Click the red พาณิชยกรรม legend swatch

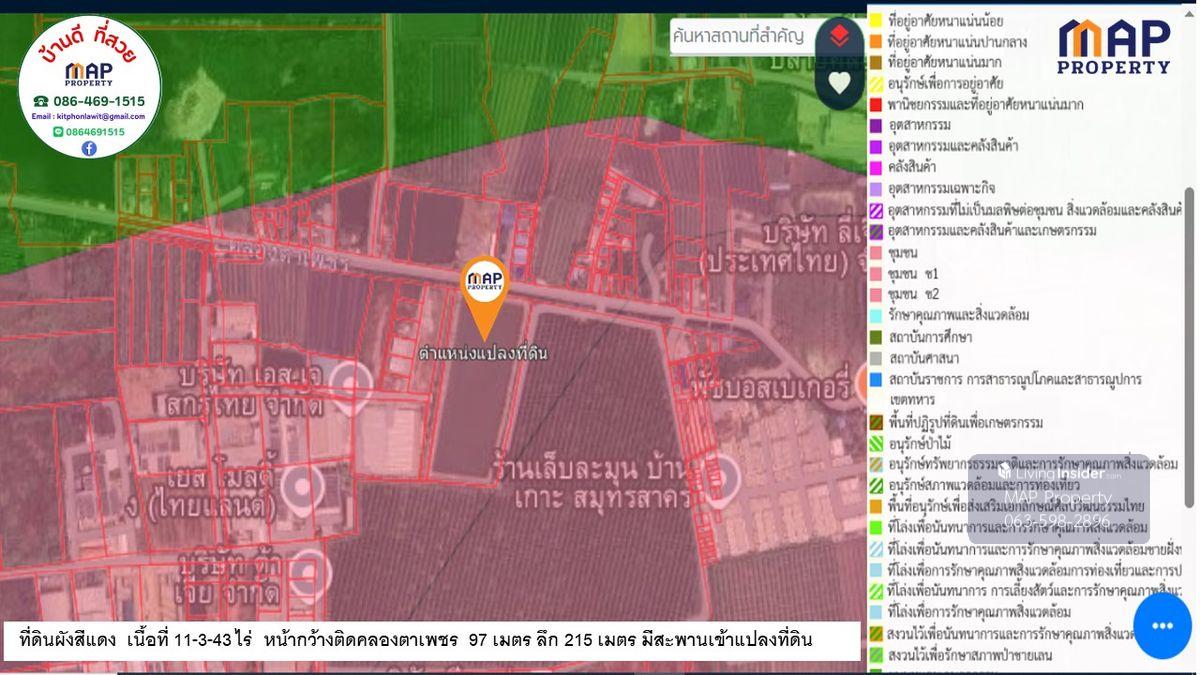[x=875, y=104]
